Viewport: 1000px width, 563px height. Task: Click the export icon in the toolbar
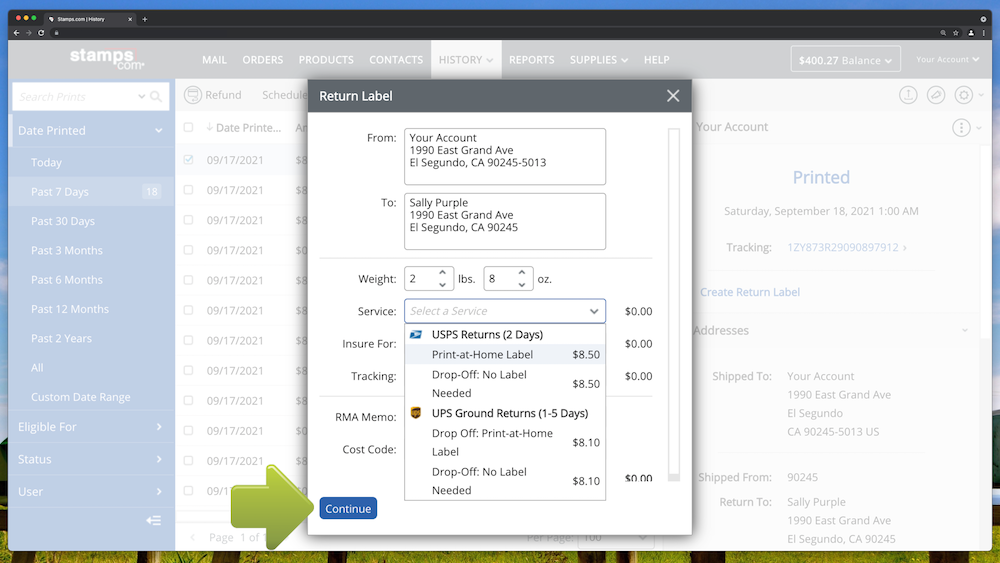[908, 95]
